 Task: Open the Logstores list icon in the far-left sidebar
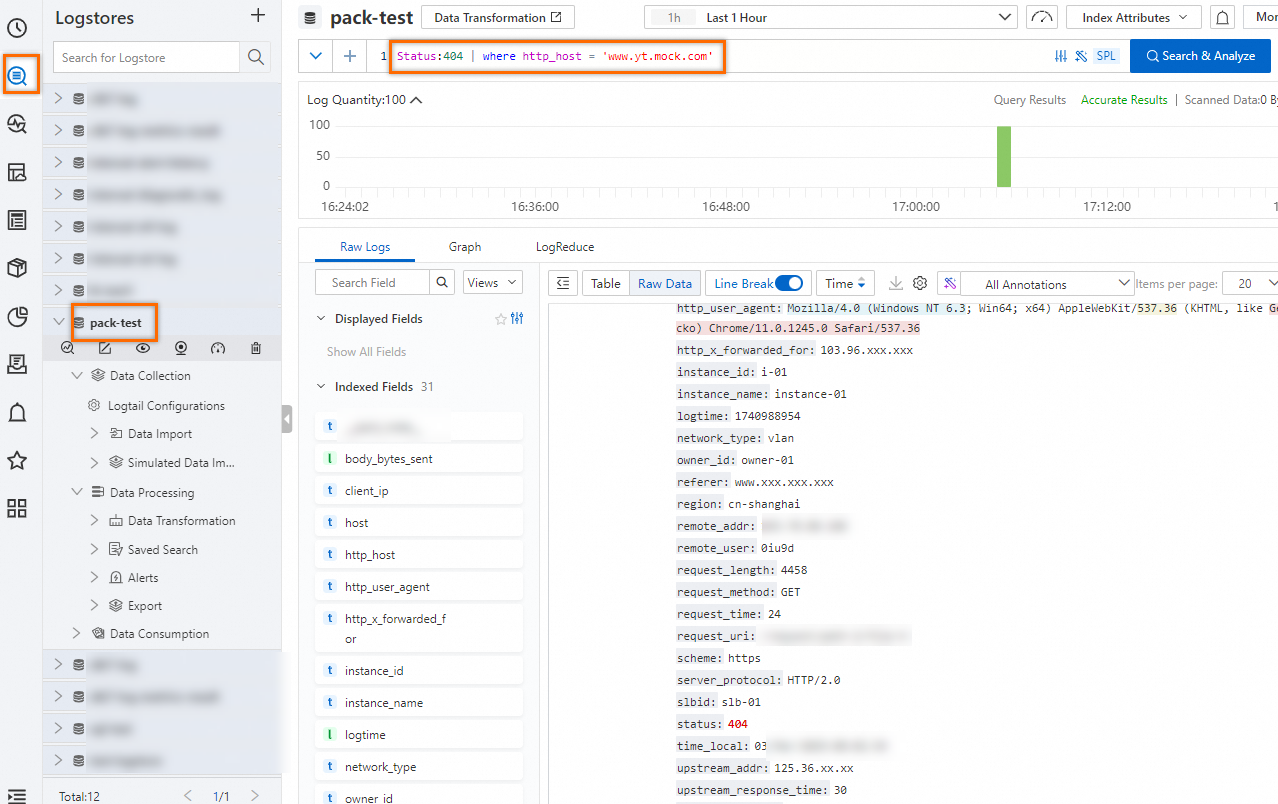[x=17, y=75]
